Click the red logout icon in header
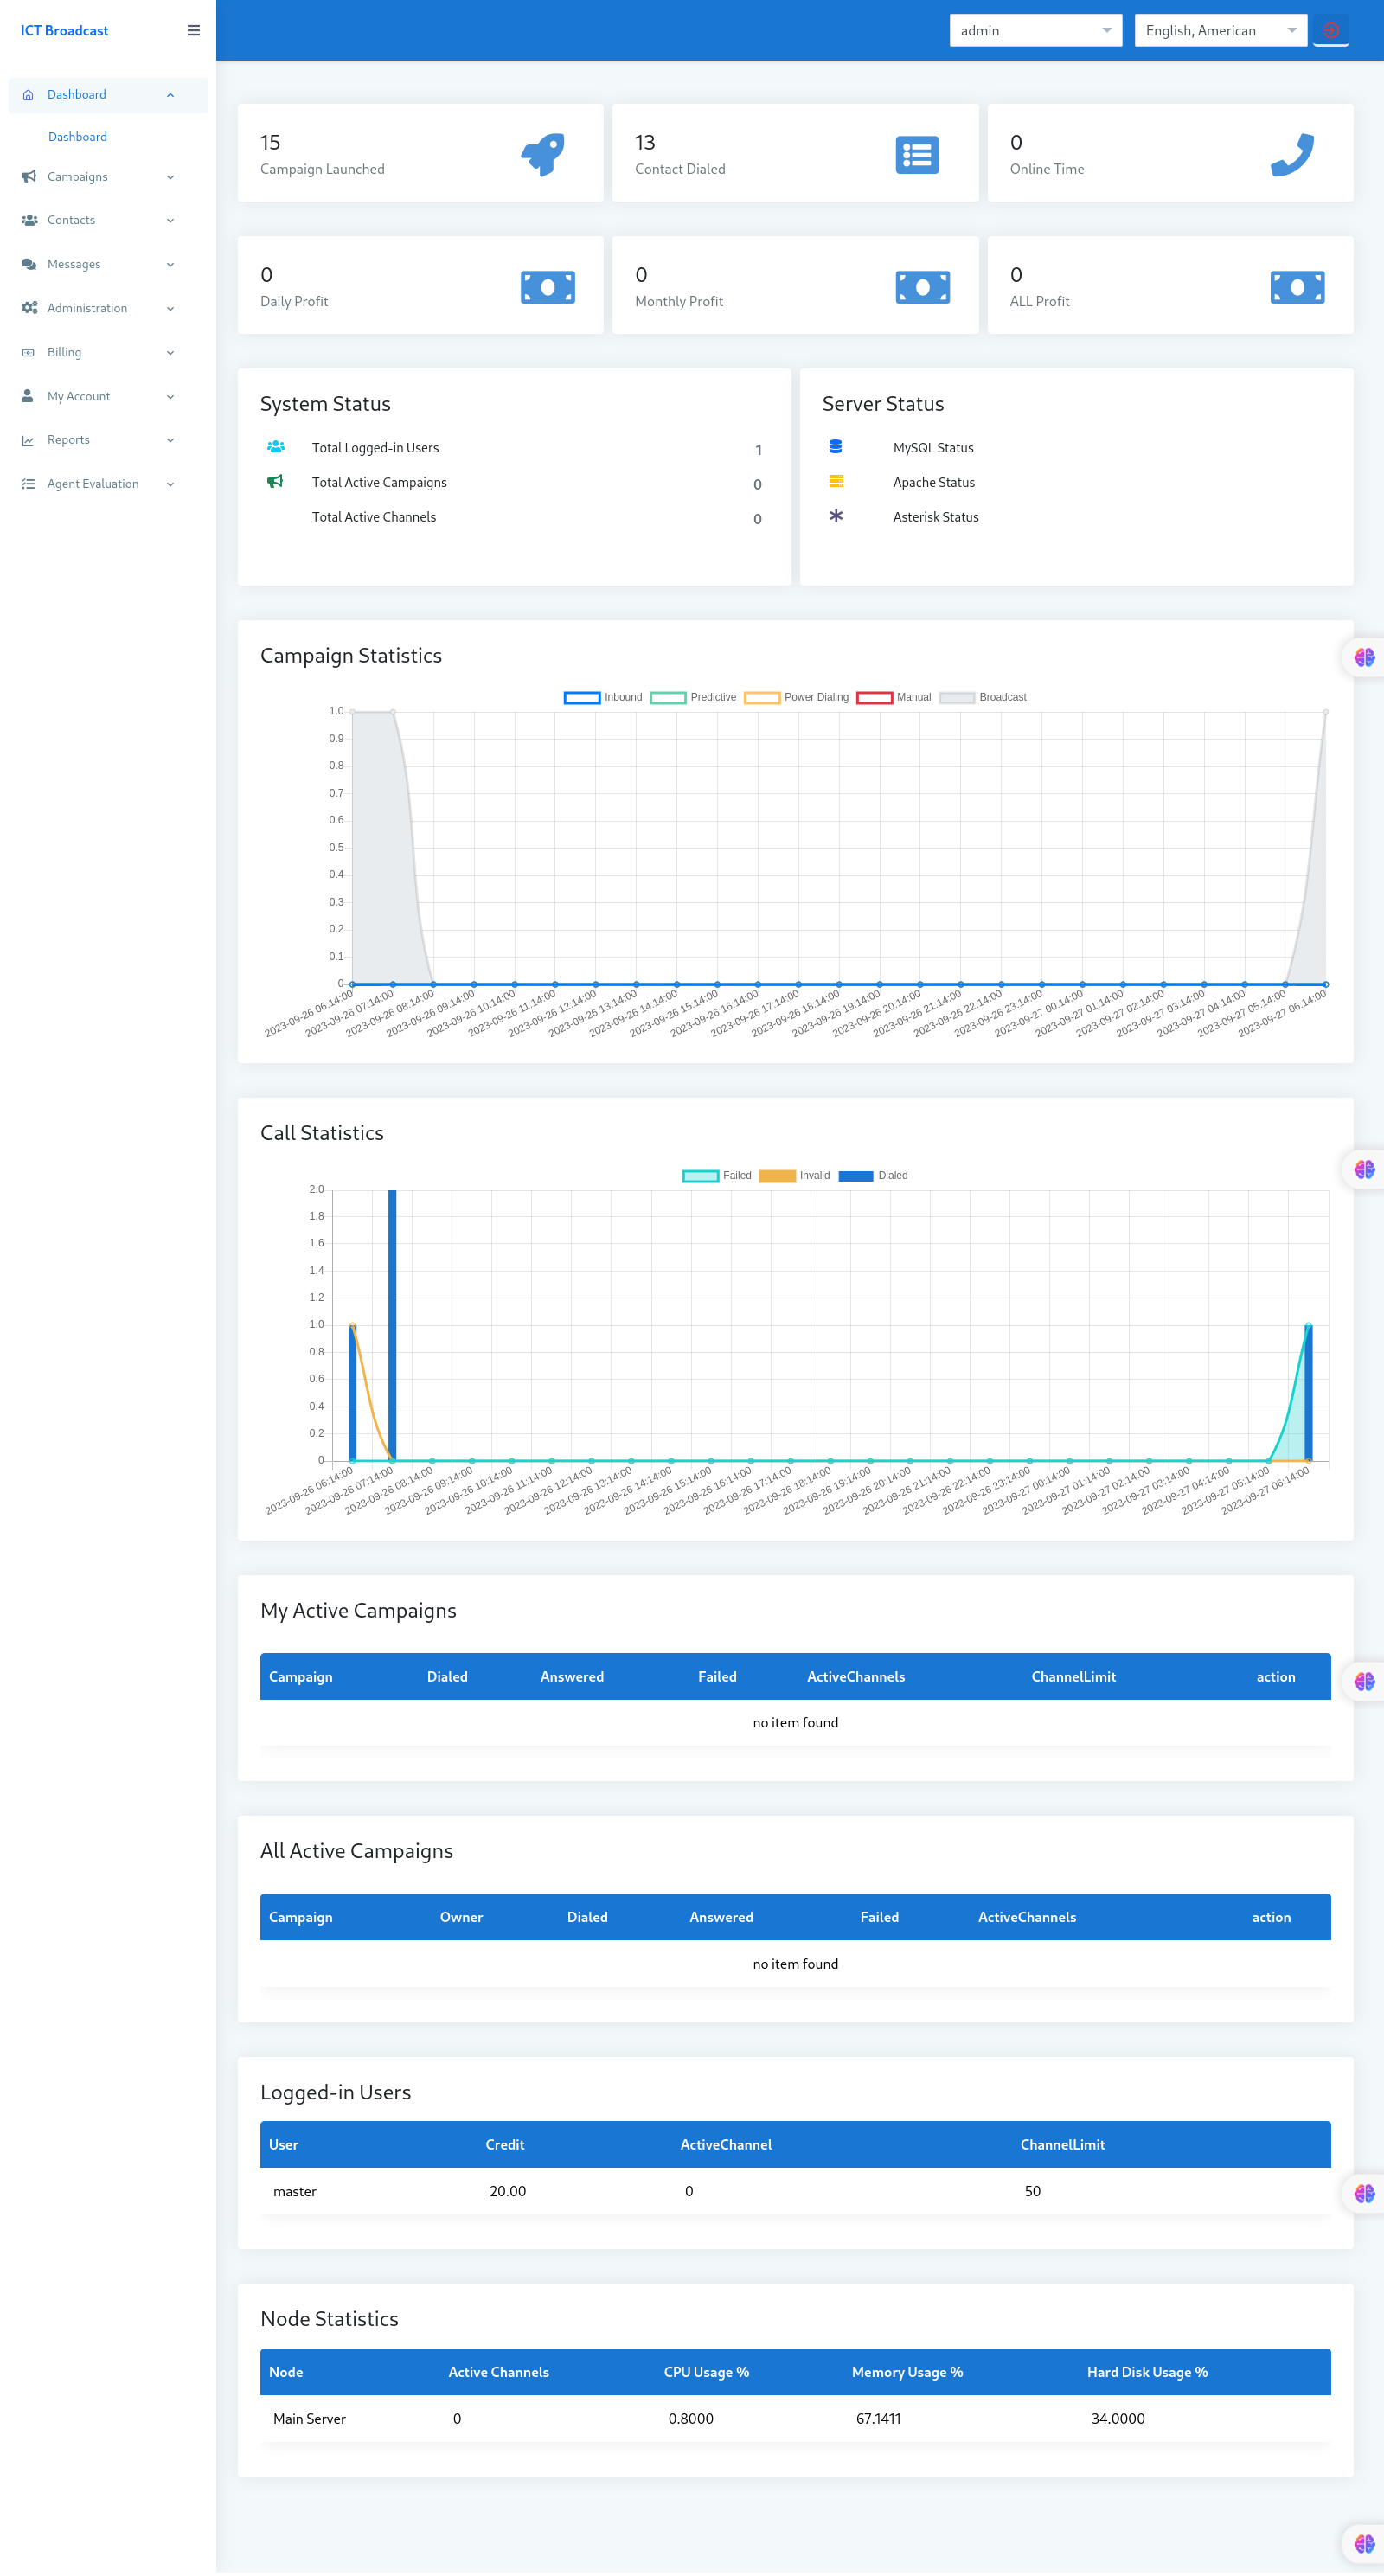The image size is (1384, 2576). (x=1330, y=30)
